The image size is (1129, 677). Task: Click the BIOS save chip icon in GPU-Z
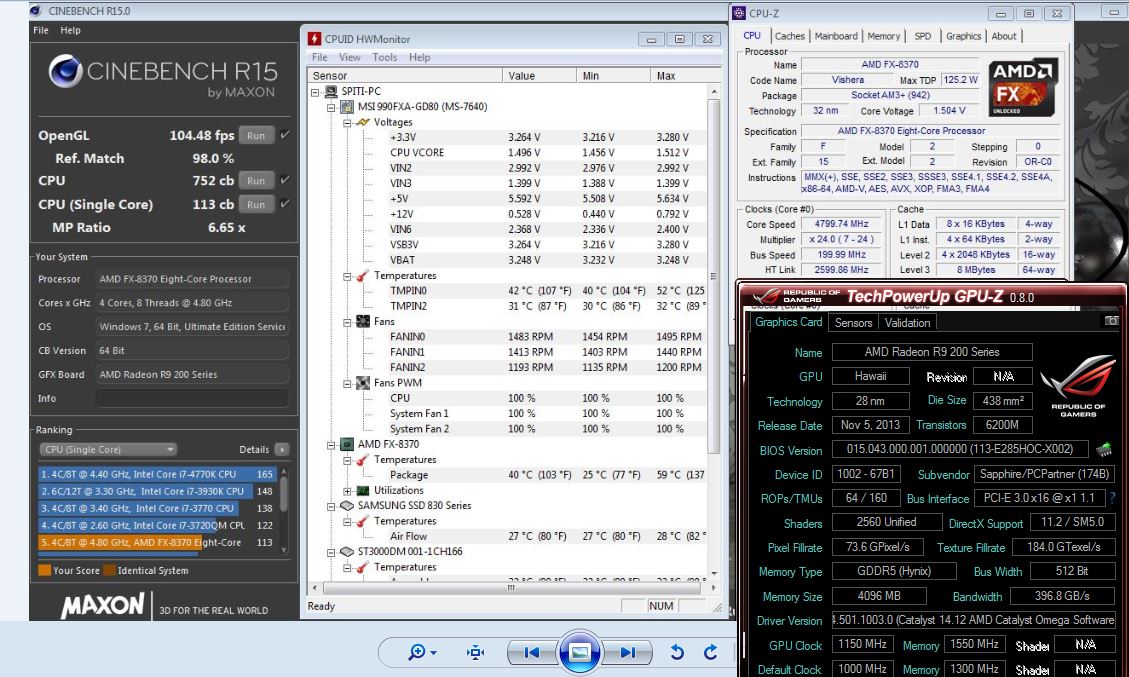[x=1103, y=449]
